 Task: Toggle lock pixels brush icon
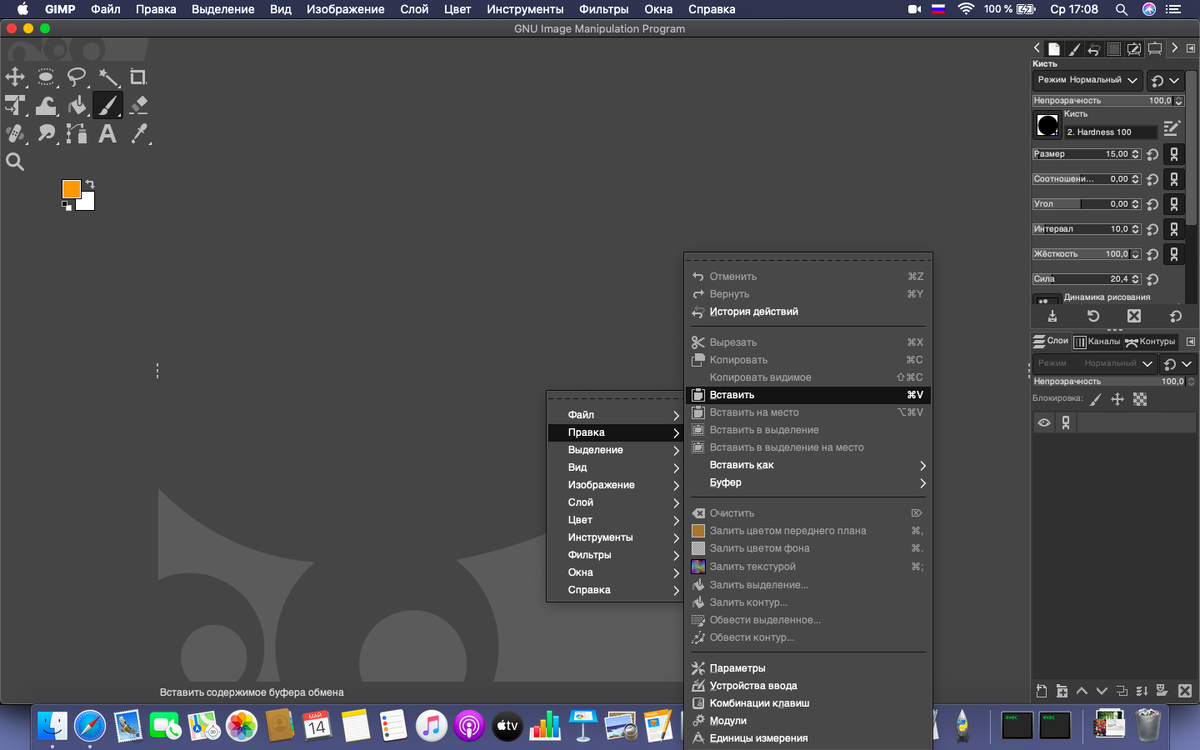pyautogui.click(x=1095, y=399)
